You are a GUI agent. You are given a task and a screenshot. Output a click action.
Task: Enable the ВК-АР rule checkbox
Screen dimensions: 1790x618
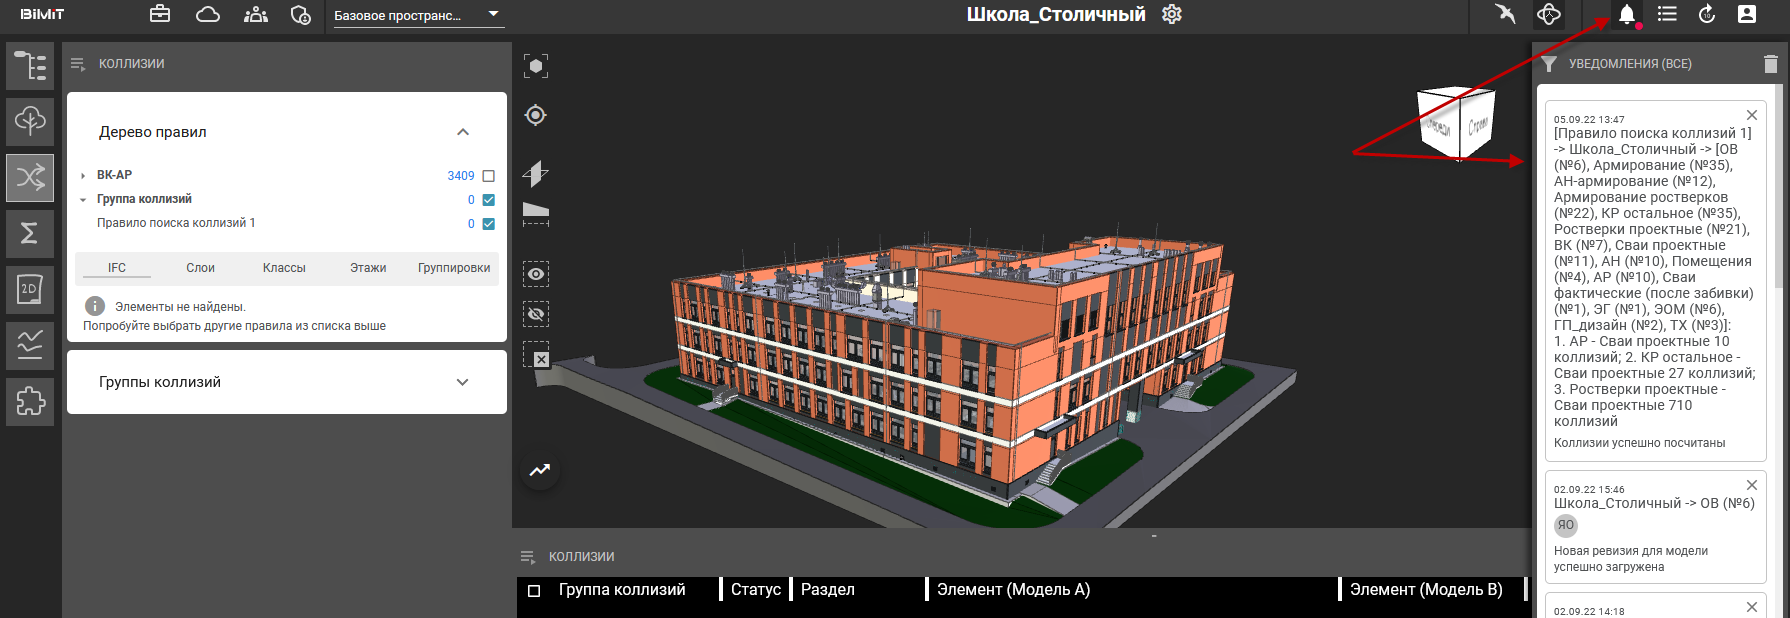click(489, 176)
